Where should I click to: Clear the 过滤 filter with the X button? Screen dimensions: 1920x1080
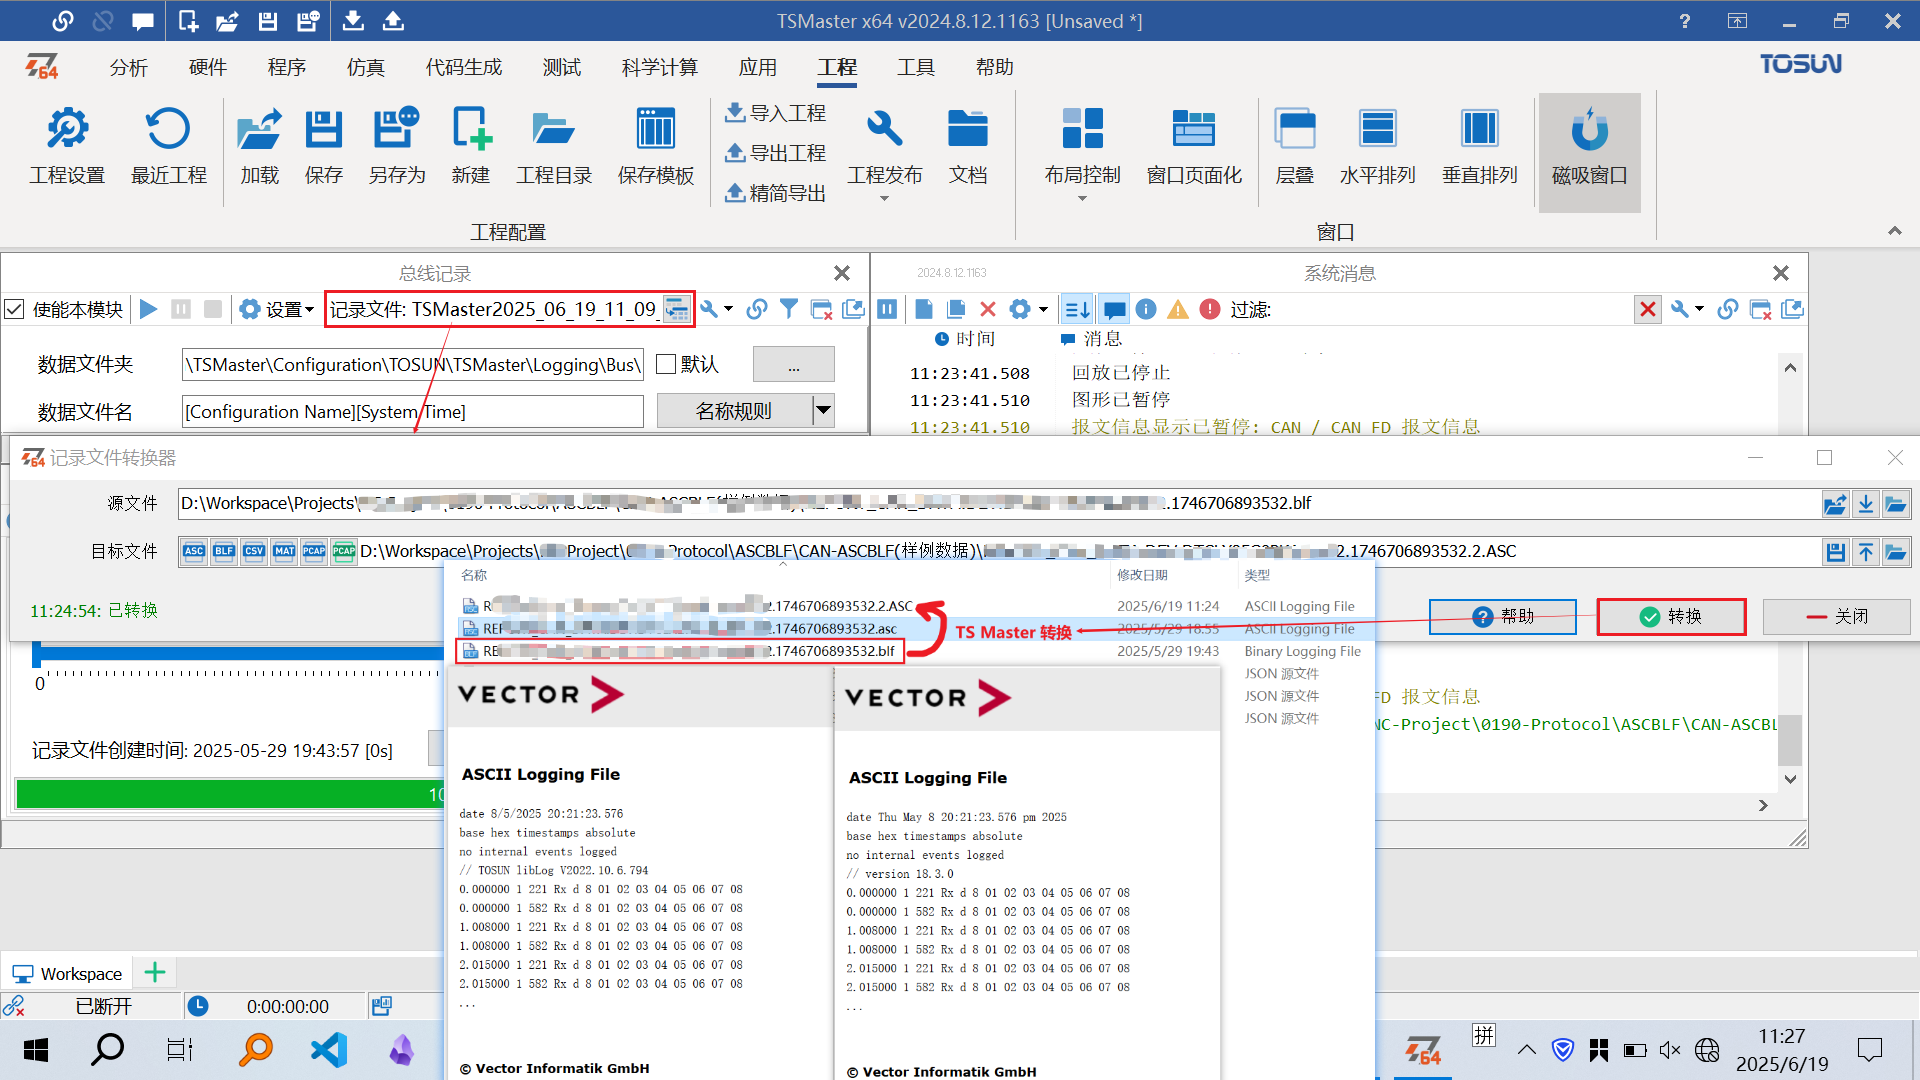click(x=1648, y=309)
